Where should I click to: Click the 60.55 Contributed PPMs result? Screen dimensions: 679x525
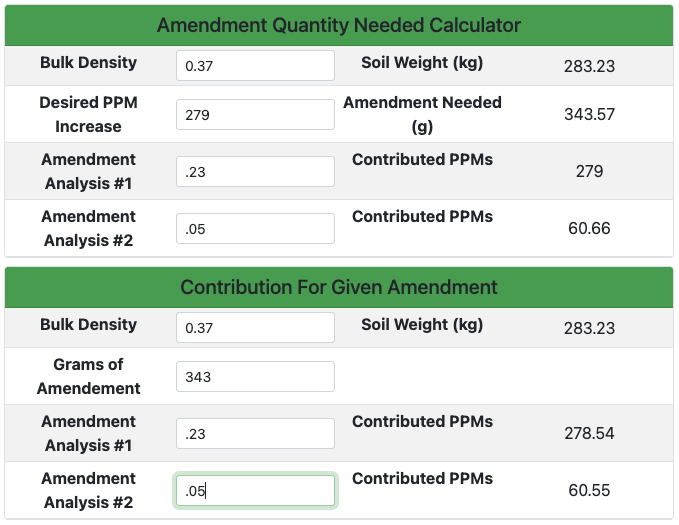pos(589,491)
